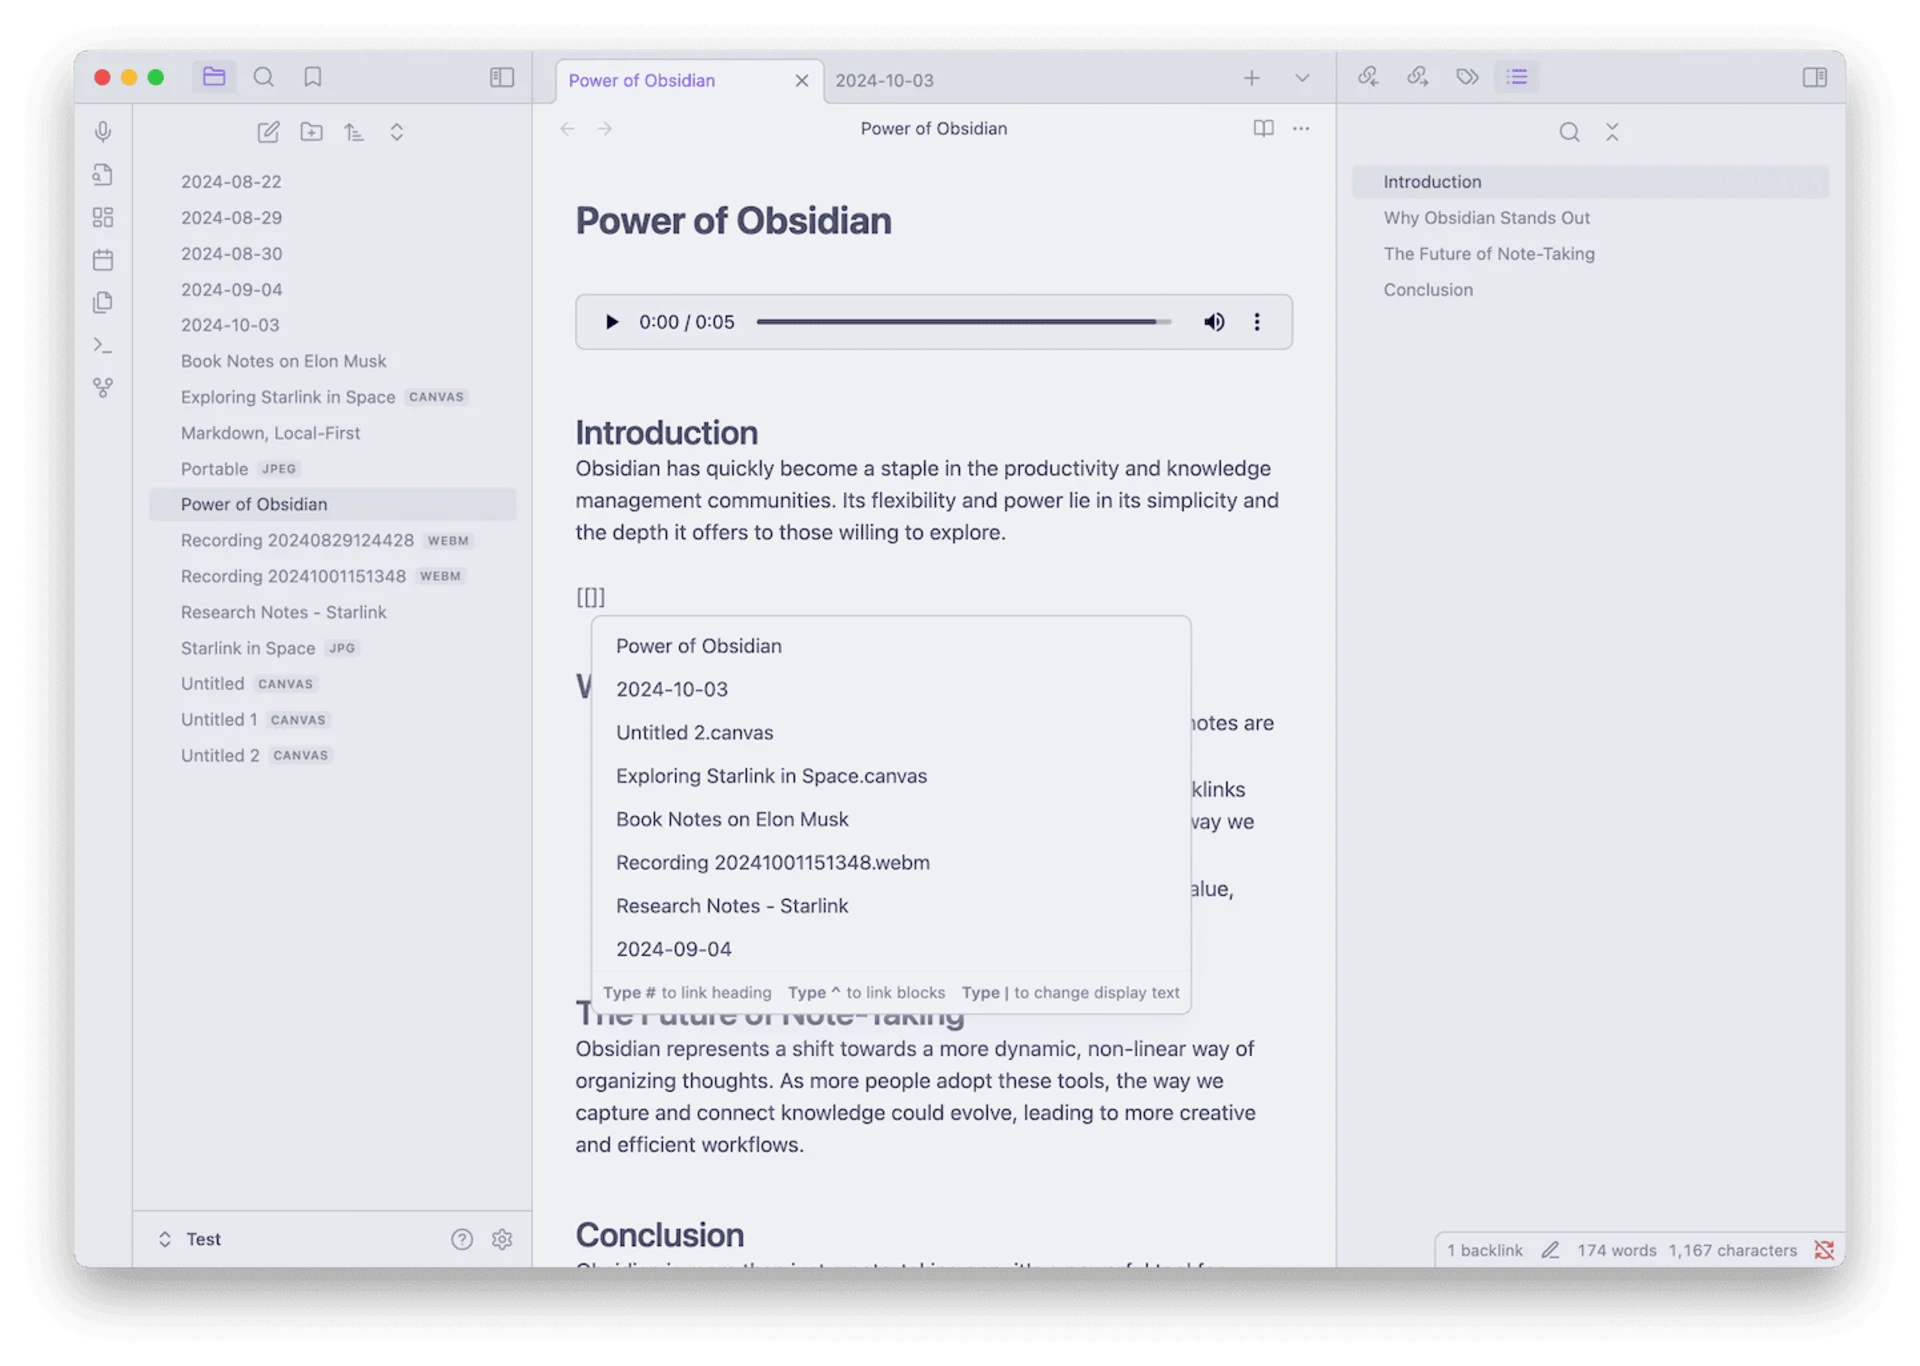Image resolution: width=1920 pixels, height=1366 pixels.
Task: Open the Bookmarks panel icon
Action: (313, 77)
